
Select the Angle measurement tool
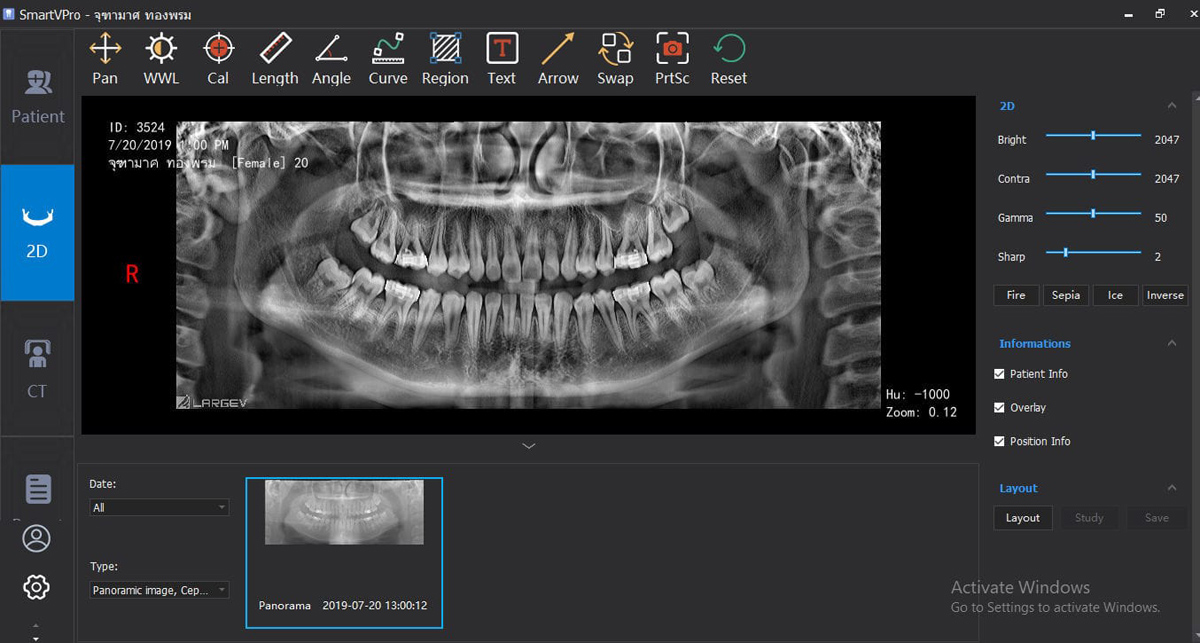click(x=330, y=58)
